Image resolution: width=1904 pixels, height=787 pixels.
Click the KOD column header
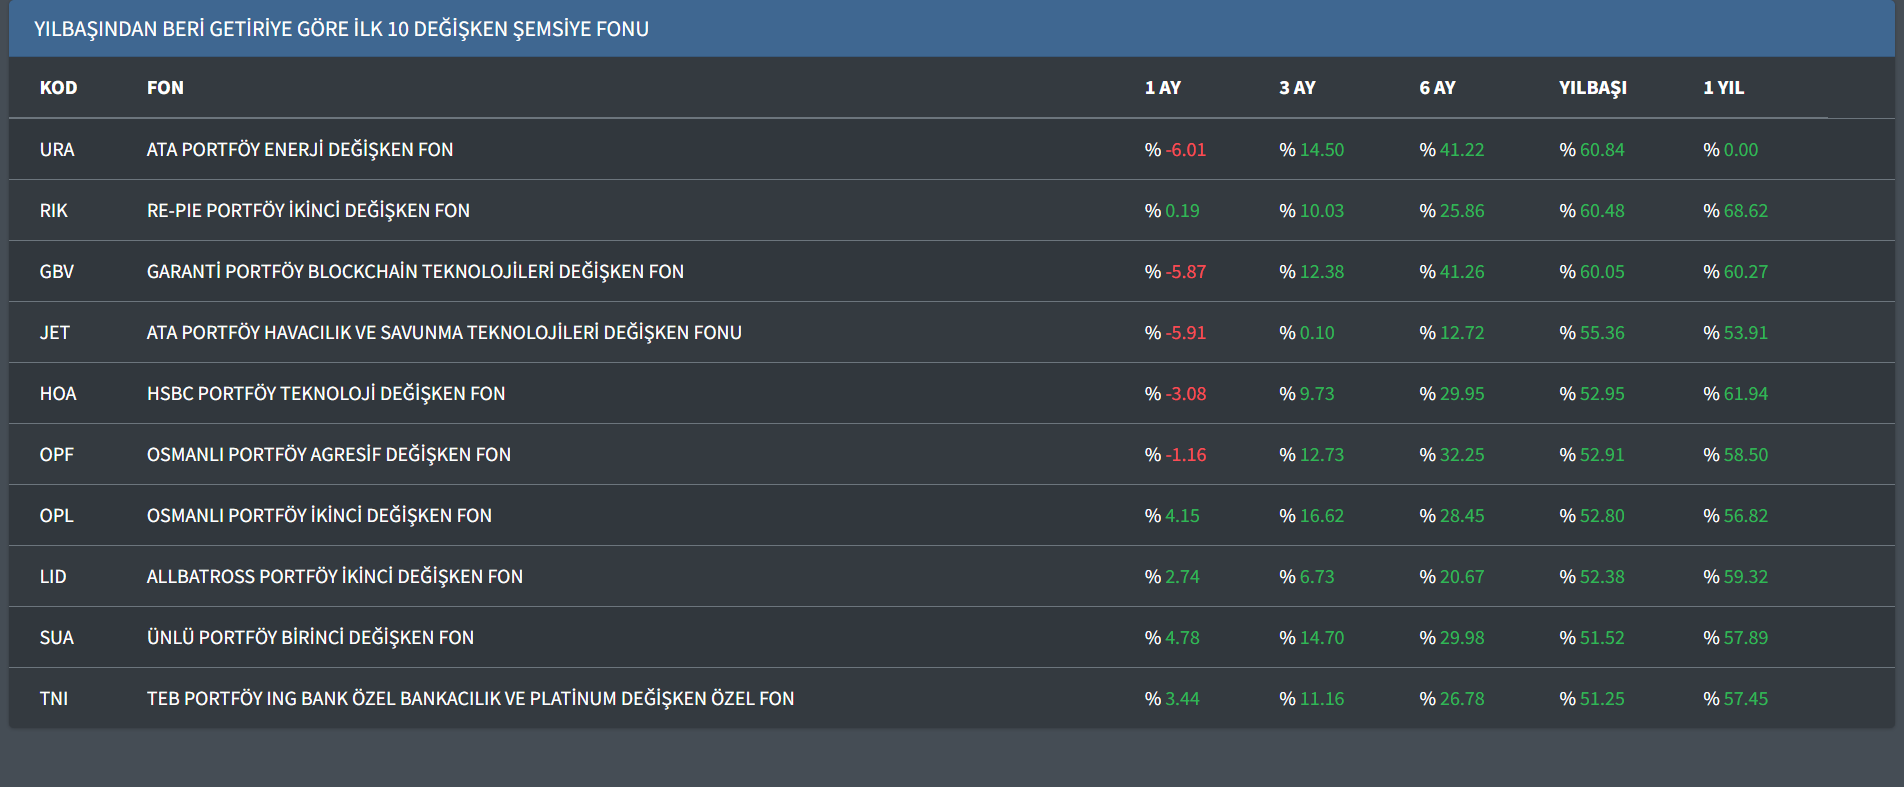pyautogui.click(x=58, y=88)
